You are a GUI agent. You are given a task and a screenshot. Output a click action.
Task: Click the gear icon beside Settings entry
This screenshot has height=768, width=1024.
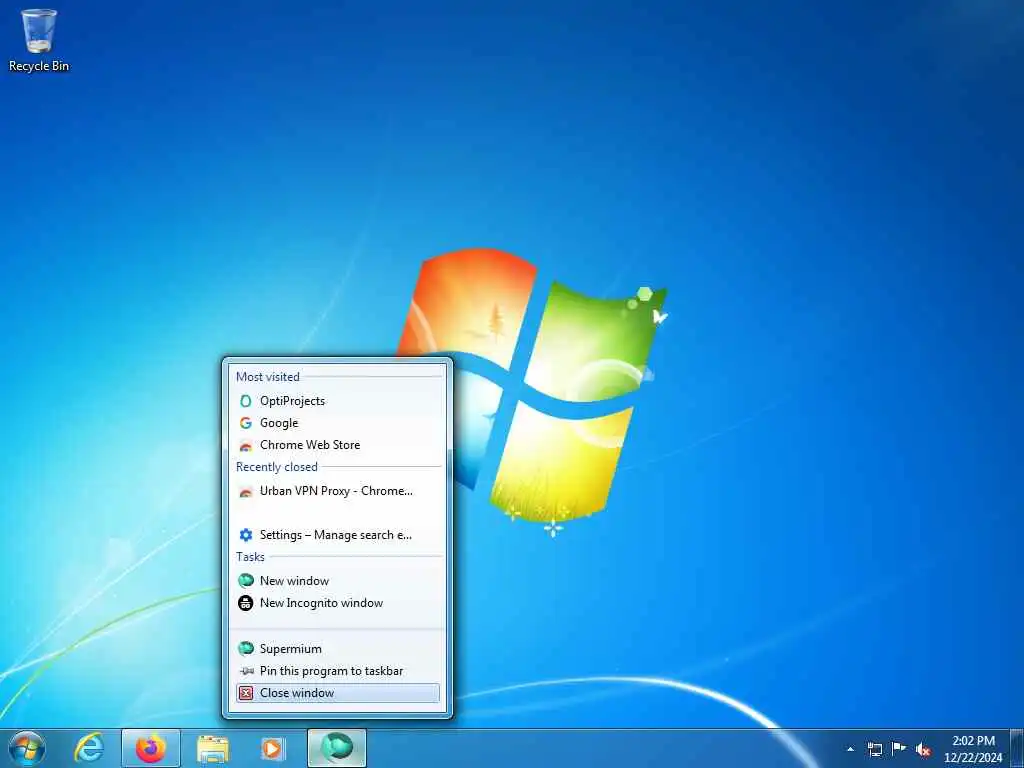pyautogui.click(x=246, y=536)
